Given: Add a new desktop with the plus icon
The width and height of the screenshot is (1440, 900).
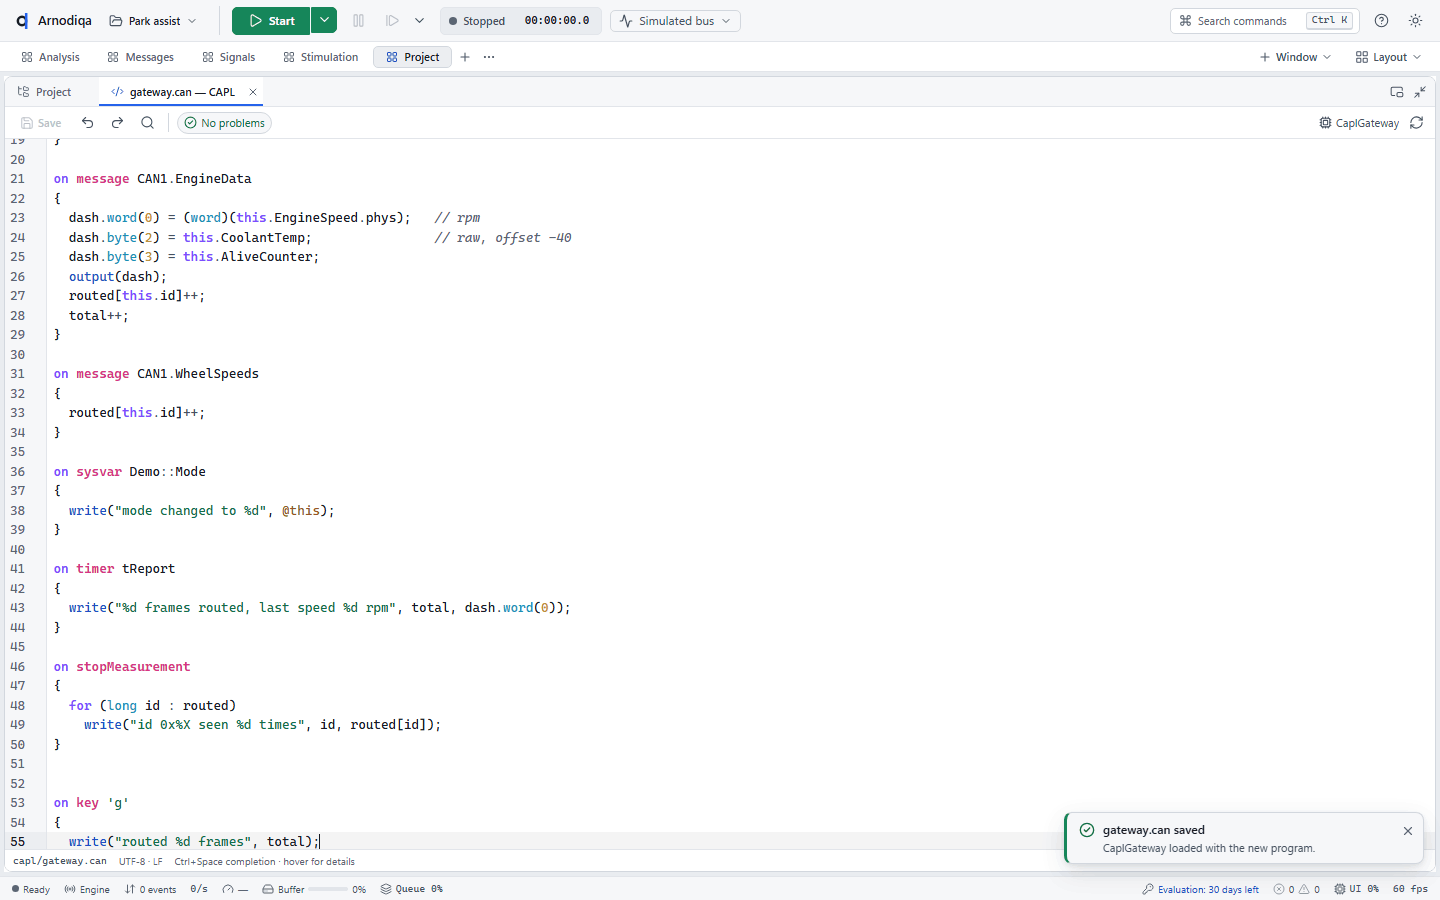Looking at the screenshot, I should tap(465, 57).
